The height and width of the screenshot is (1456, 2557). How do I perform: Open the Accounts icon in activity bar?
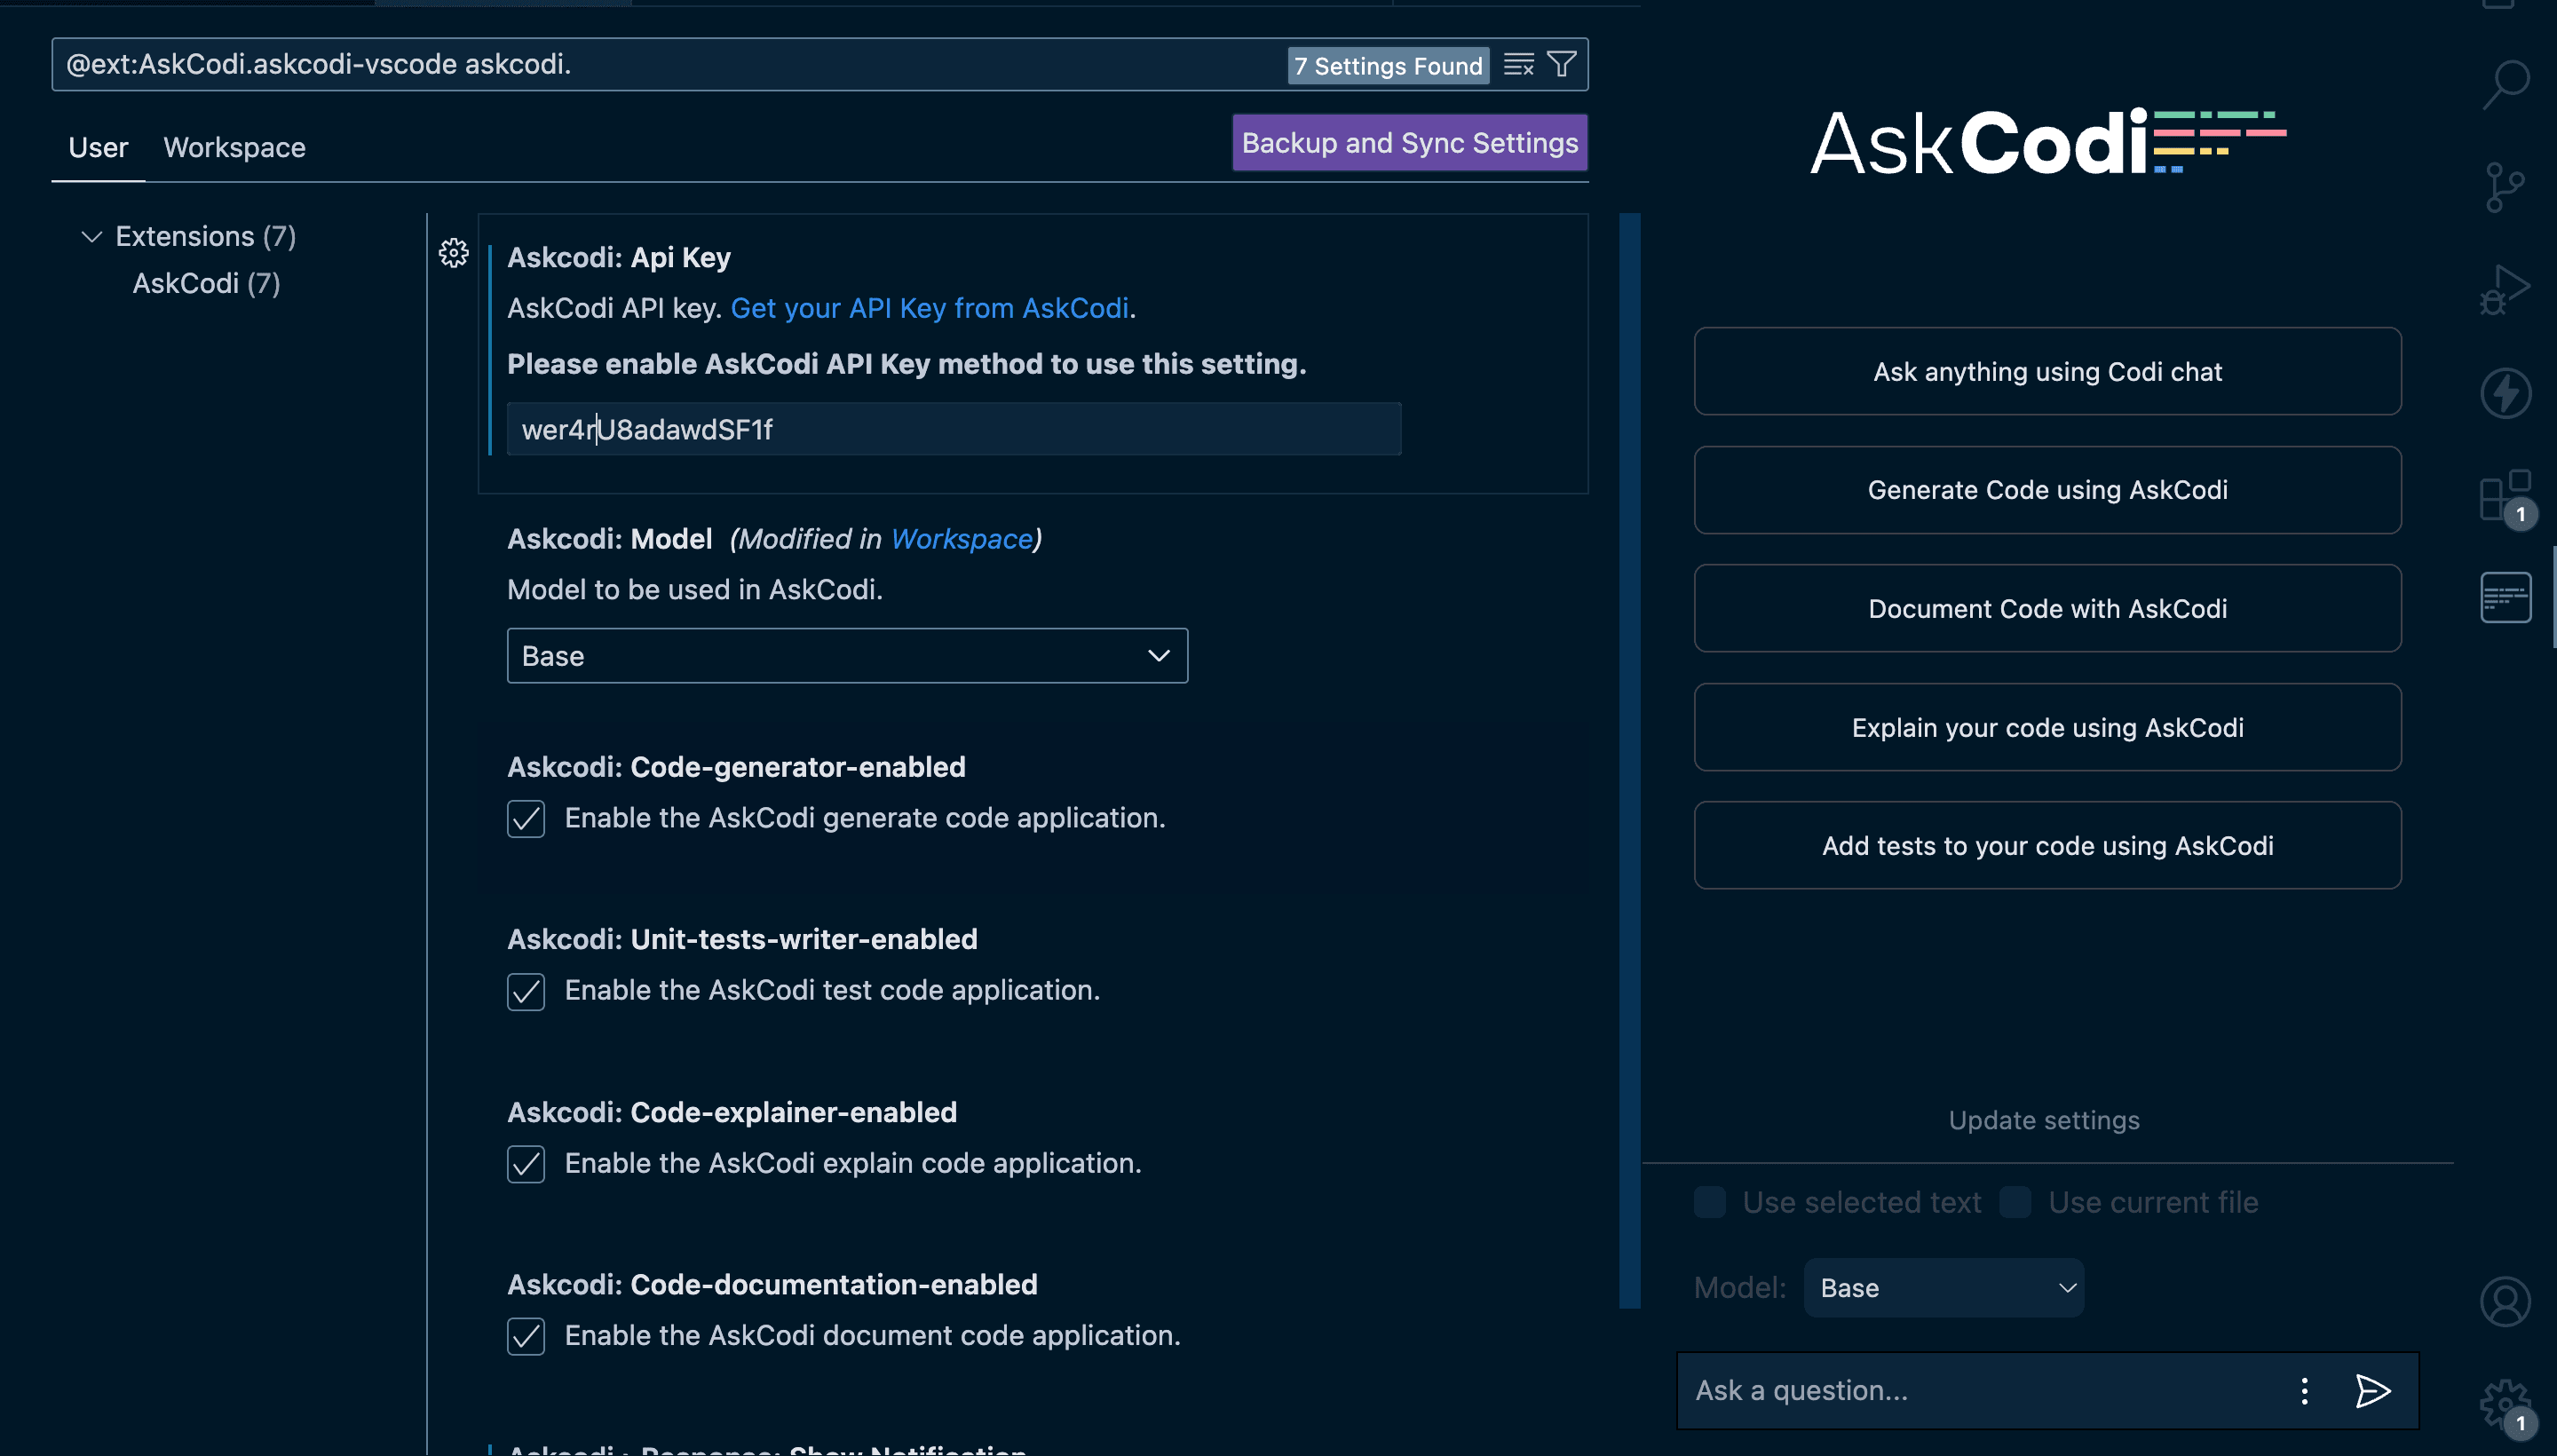coord(2505,1302)
